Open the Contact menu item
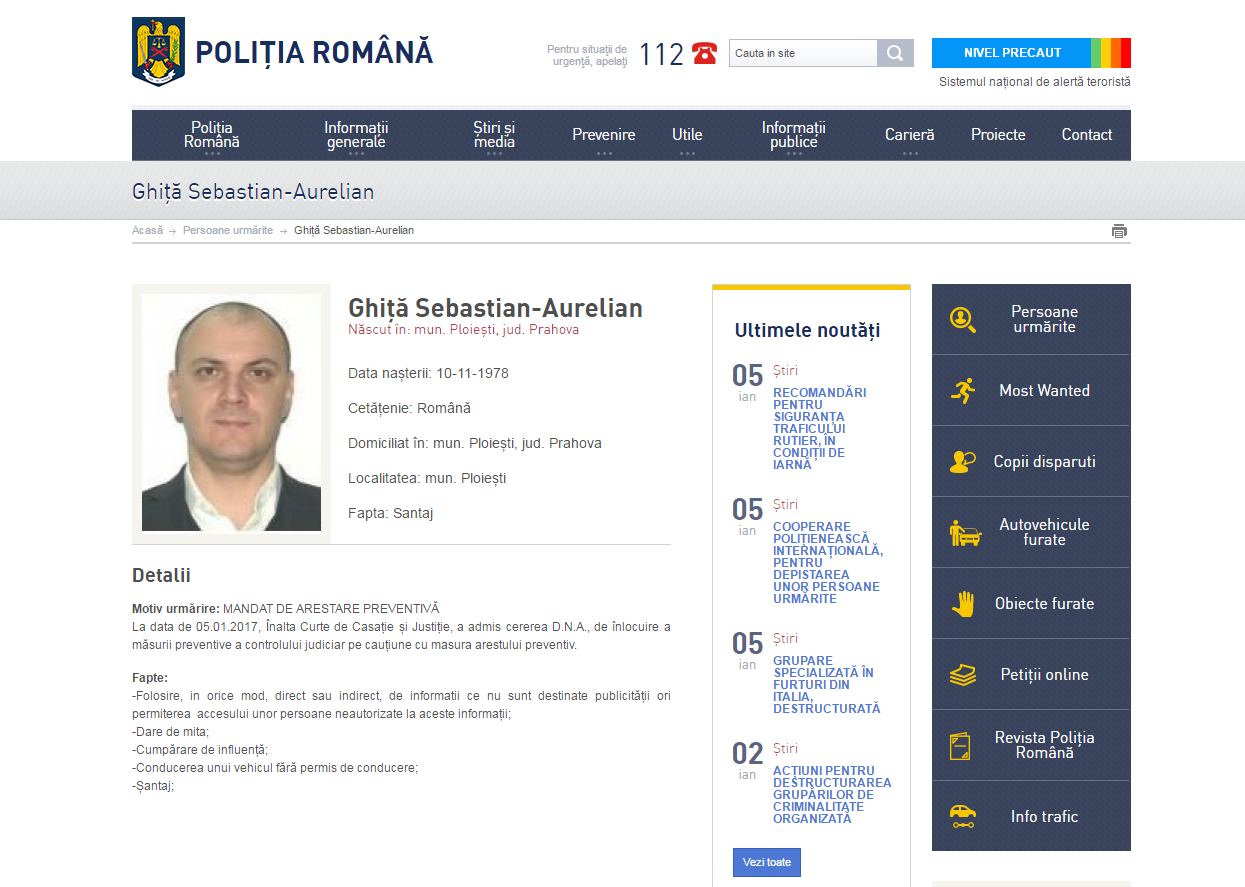The height and width of the screenshot is (887, 1245). (1087, 135)
